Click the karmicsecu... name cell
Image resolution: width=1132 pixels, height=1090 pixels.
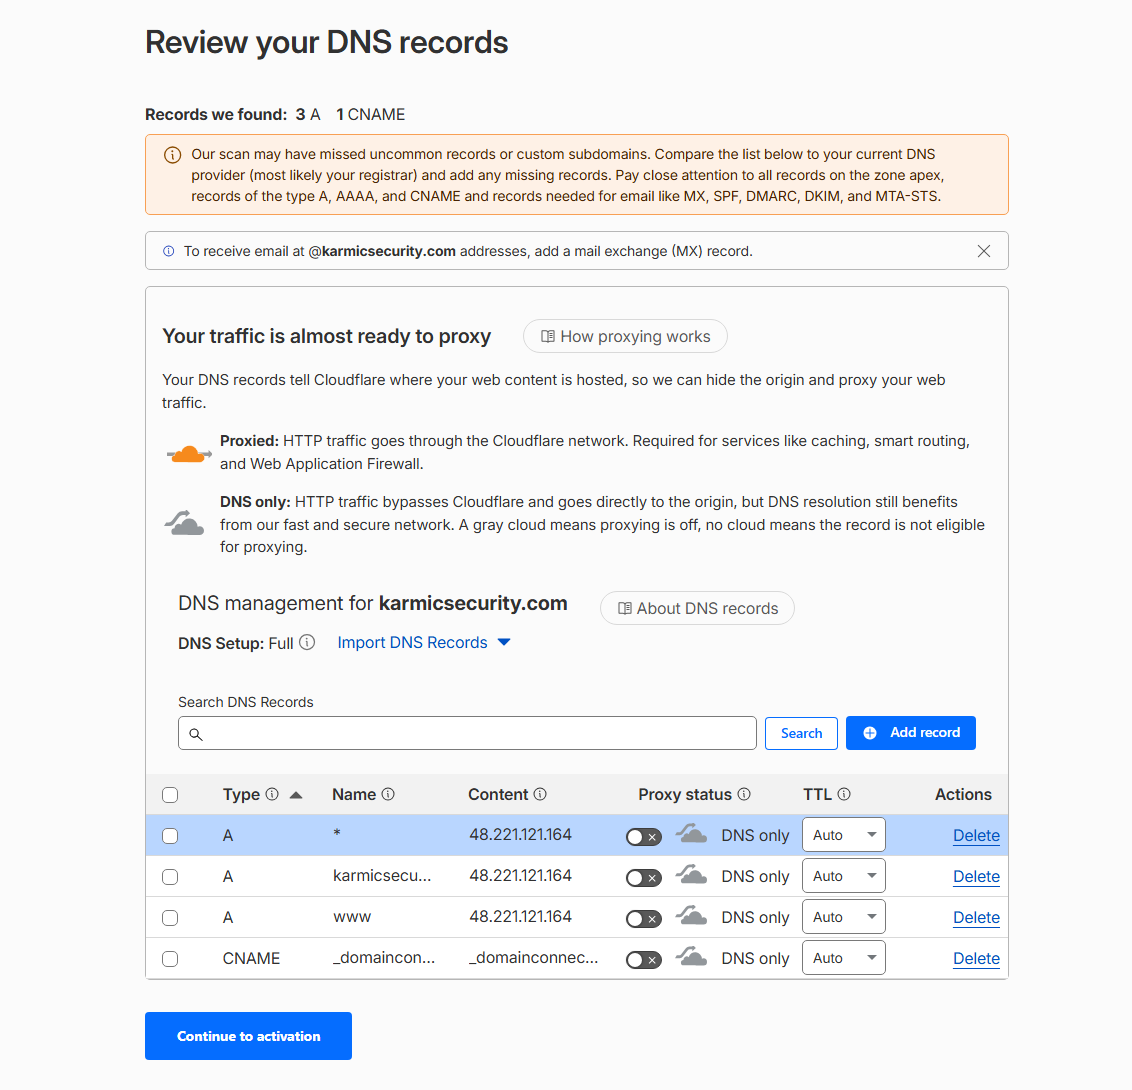coord(382,876)
